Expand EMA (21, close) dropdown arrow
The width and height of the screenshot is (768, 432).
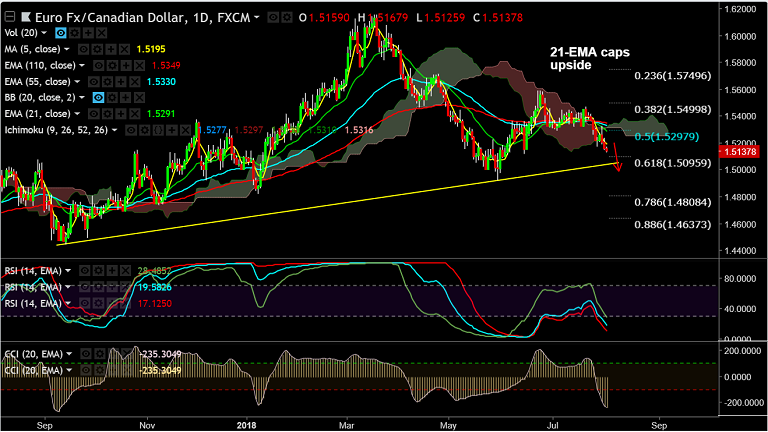tap(77, 114)
